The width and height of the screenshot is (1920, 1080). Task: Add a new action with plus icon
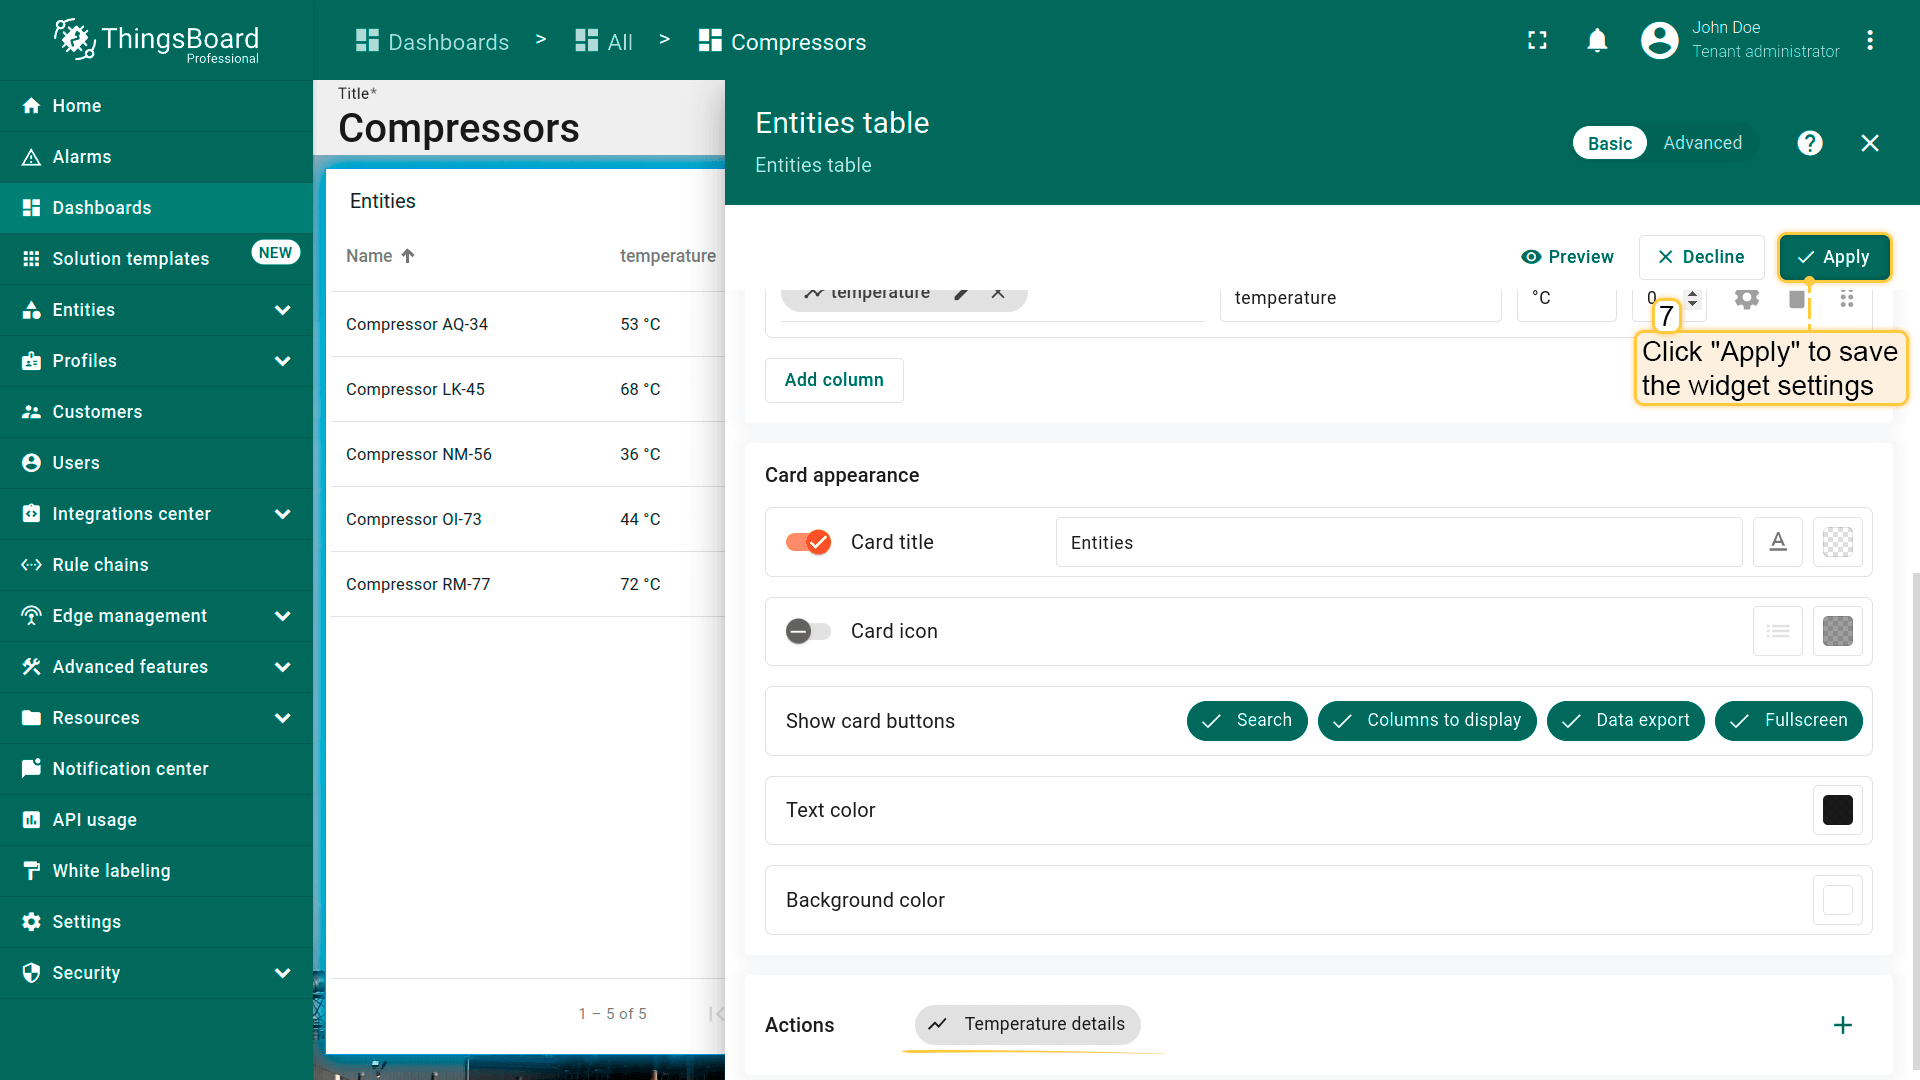pyautogui.click(x=1842, y=1025)
